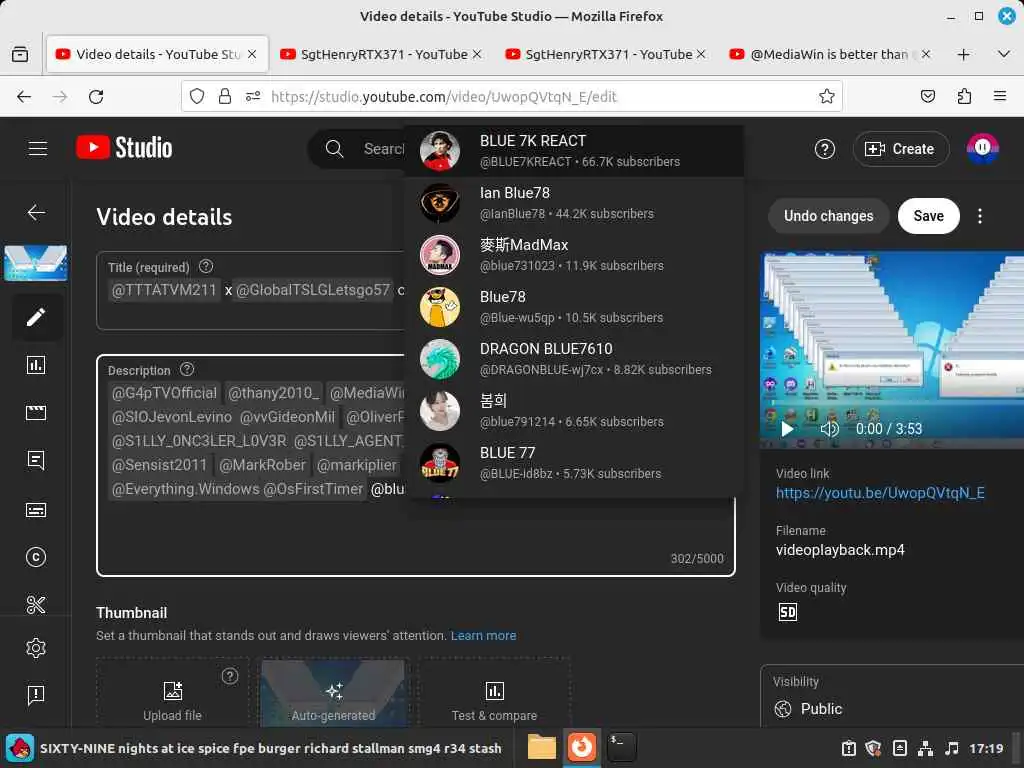Open the Visibility Public setting
This screenshot has width=1024, height=768.
892,697
